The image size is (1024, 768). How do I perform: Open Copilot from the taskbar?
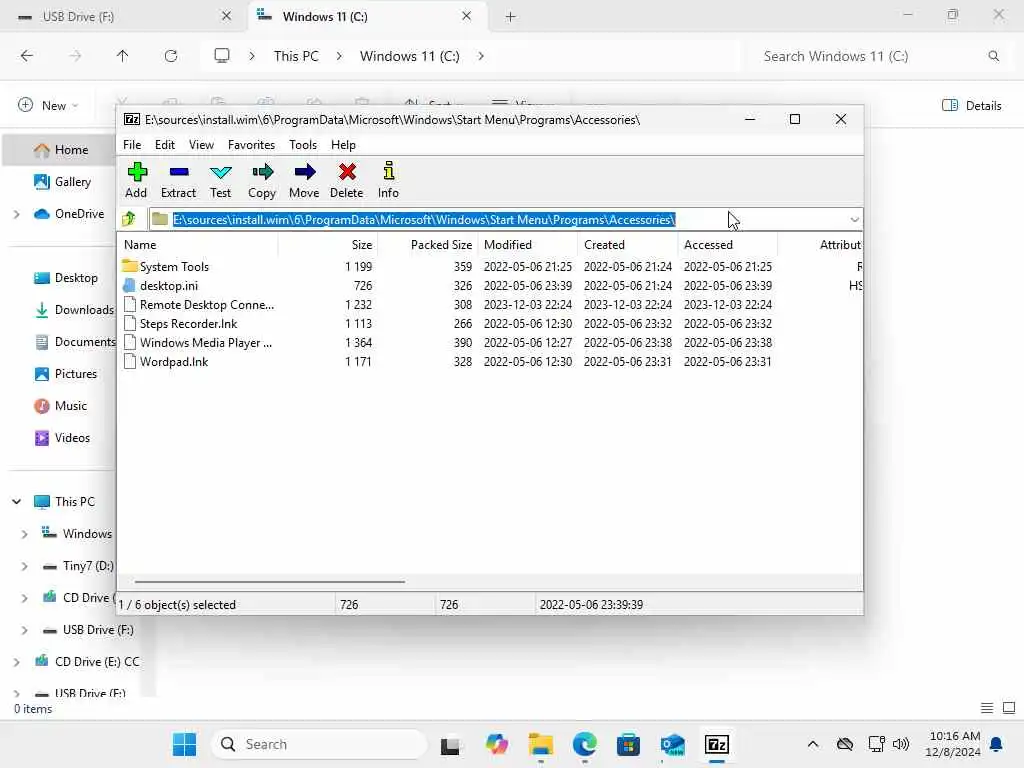496,744
